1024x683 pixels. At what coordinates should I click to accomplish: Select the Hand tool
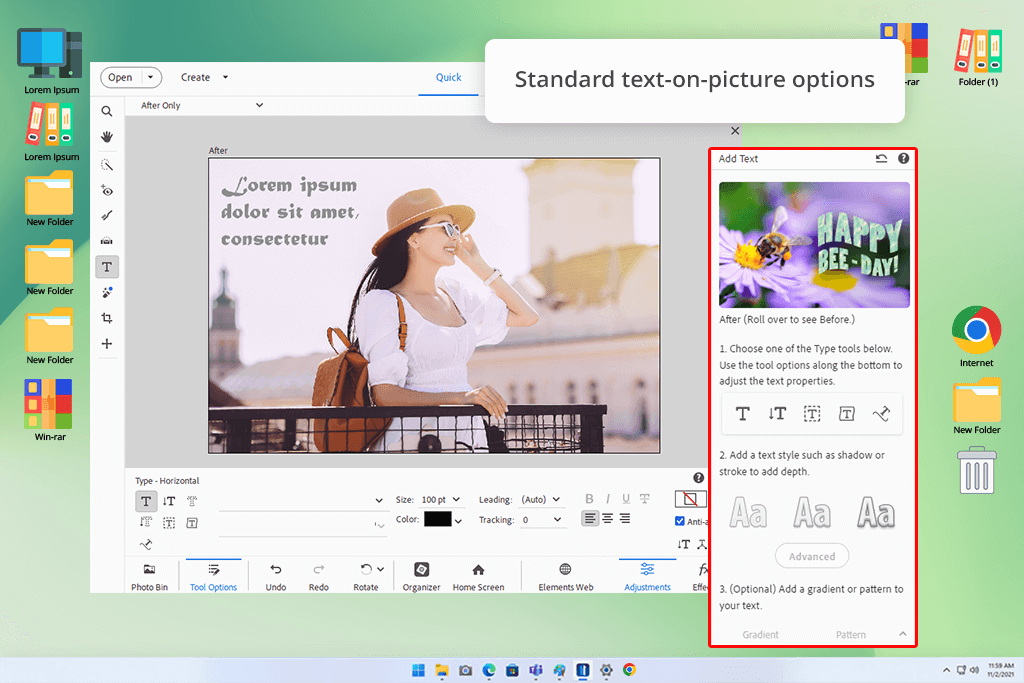(x=107, y=137)
